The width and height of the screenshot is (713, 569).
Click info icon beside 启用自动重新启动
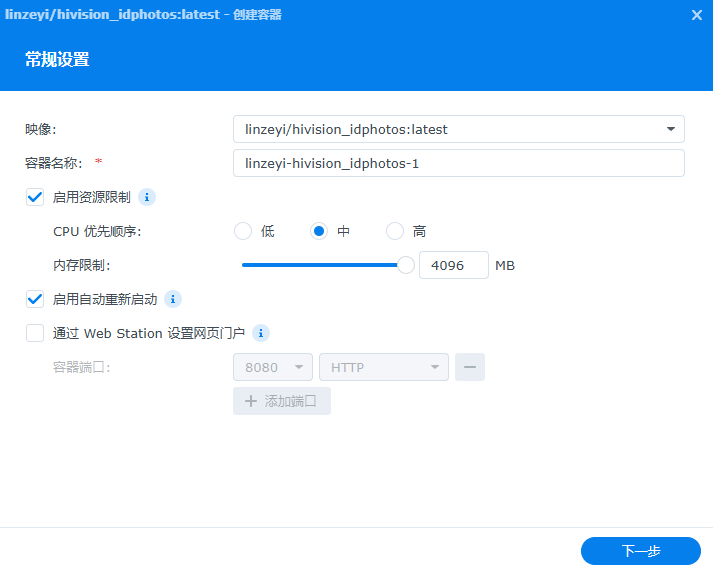173,299
